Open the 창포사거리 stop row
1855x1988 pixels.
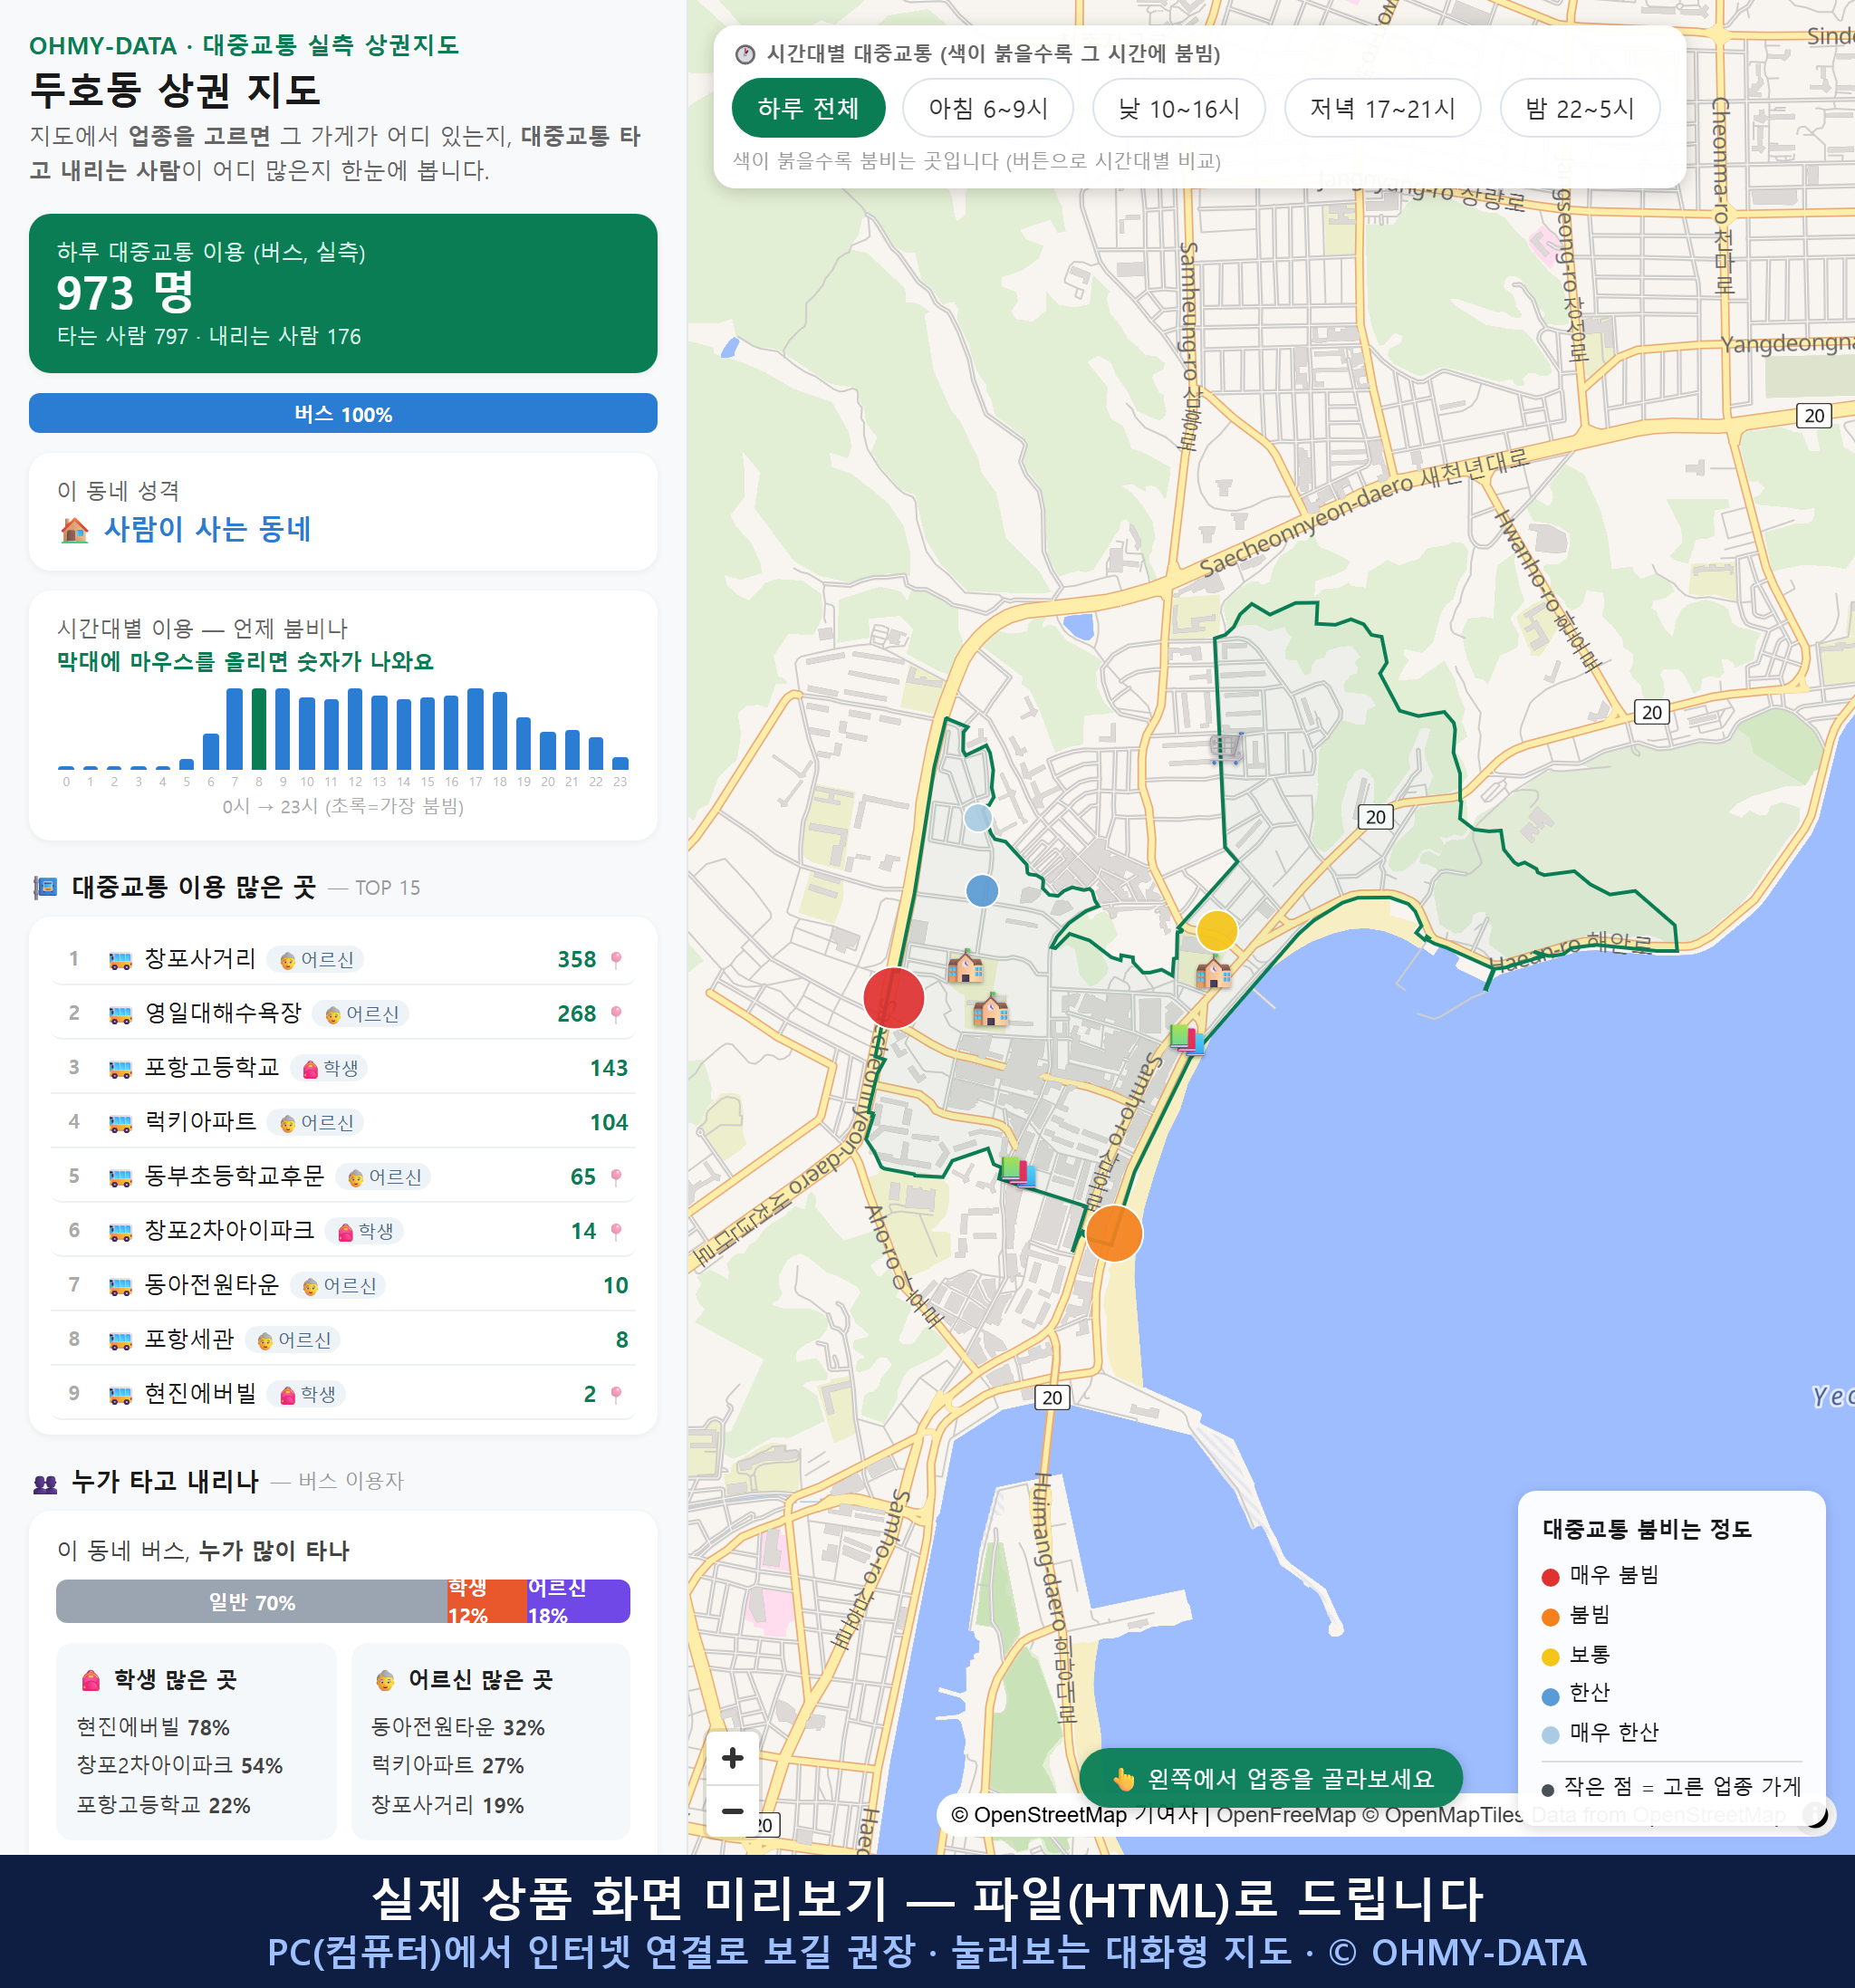[343, 959]
